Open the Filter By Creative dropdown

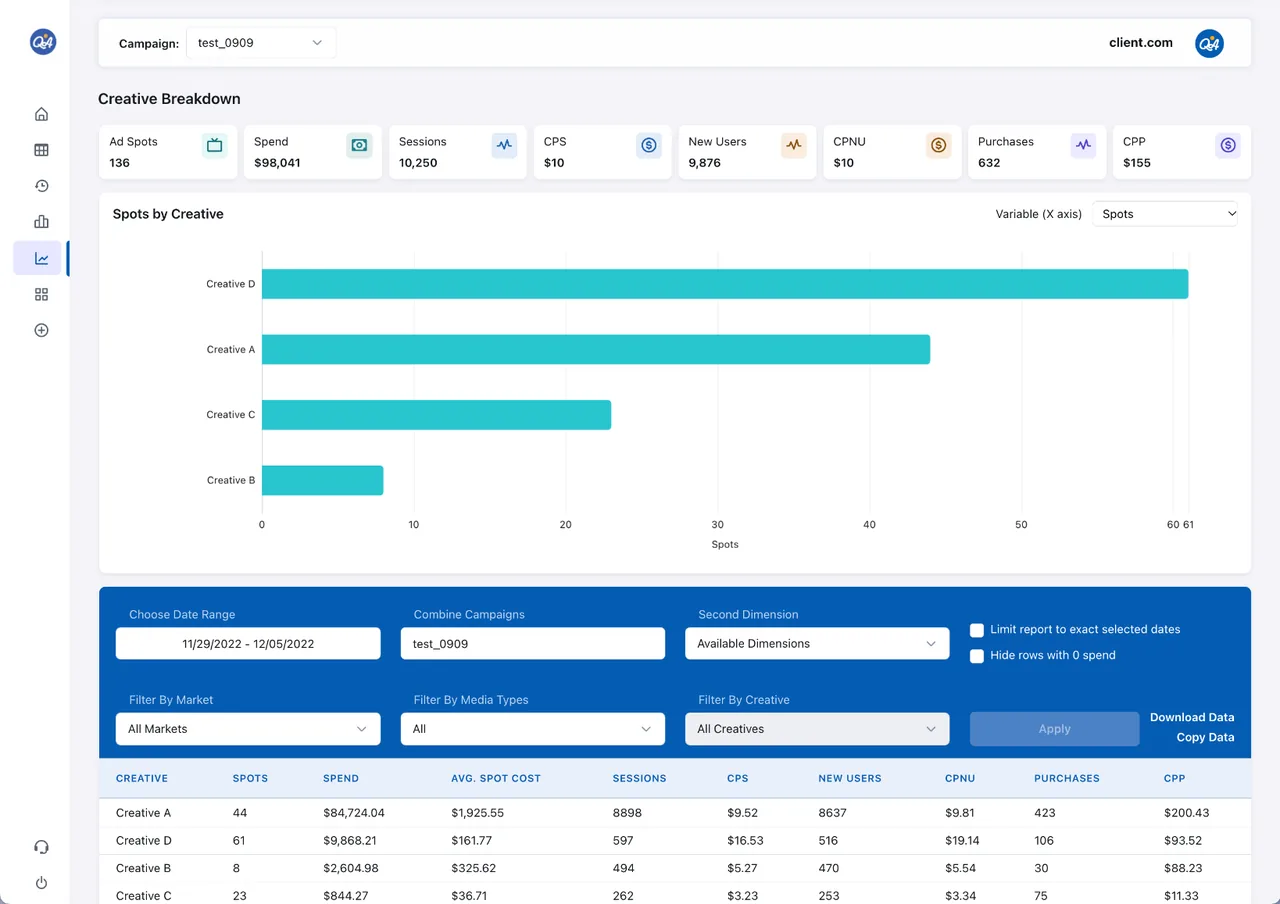(x=817, y=729)
